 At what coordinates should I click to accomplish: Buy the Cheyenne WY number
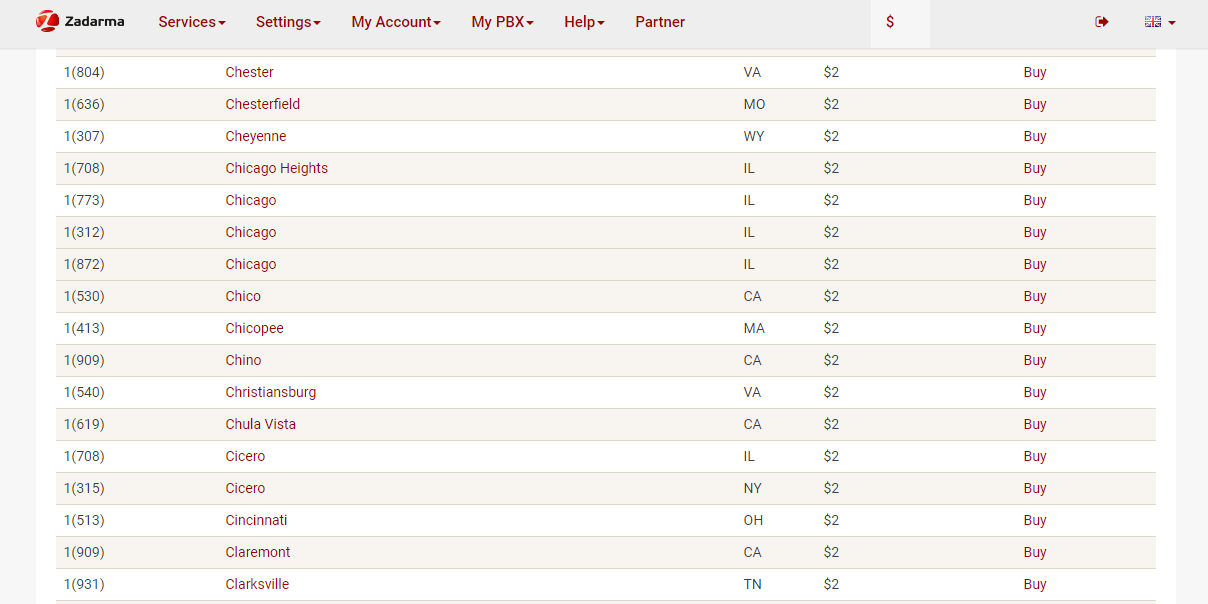pos(1035,136)
